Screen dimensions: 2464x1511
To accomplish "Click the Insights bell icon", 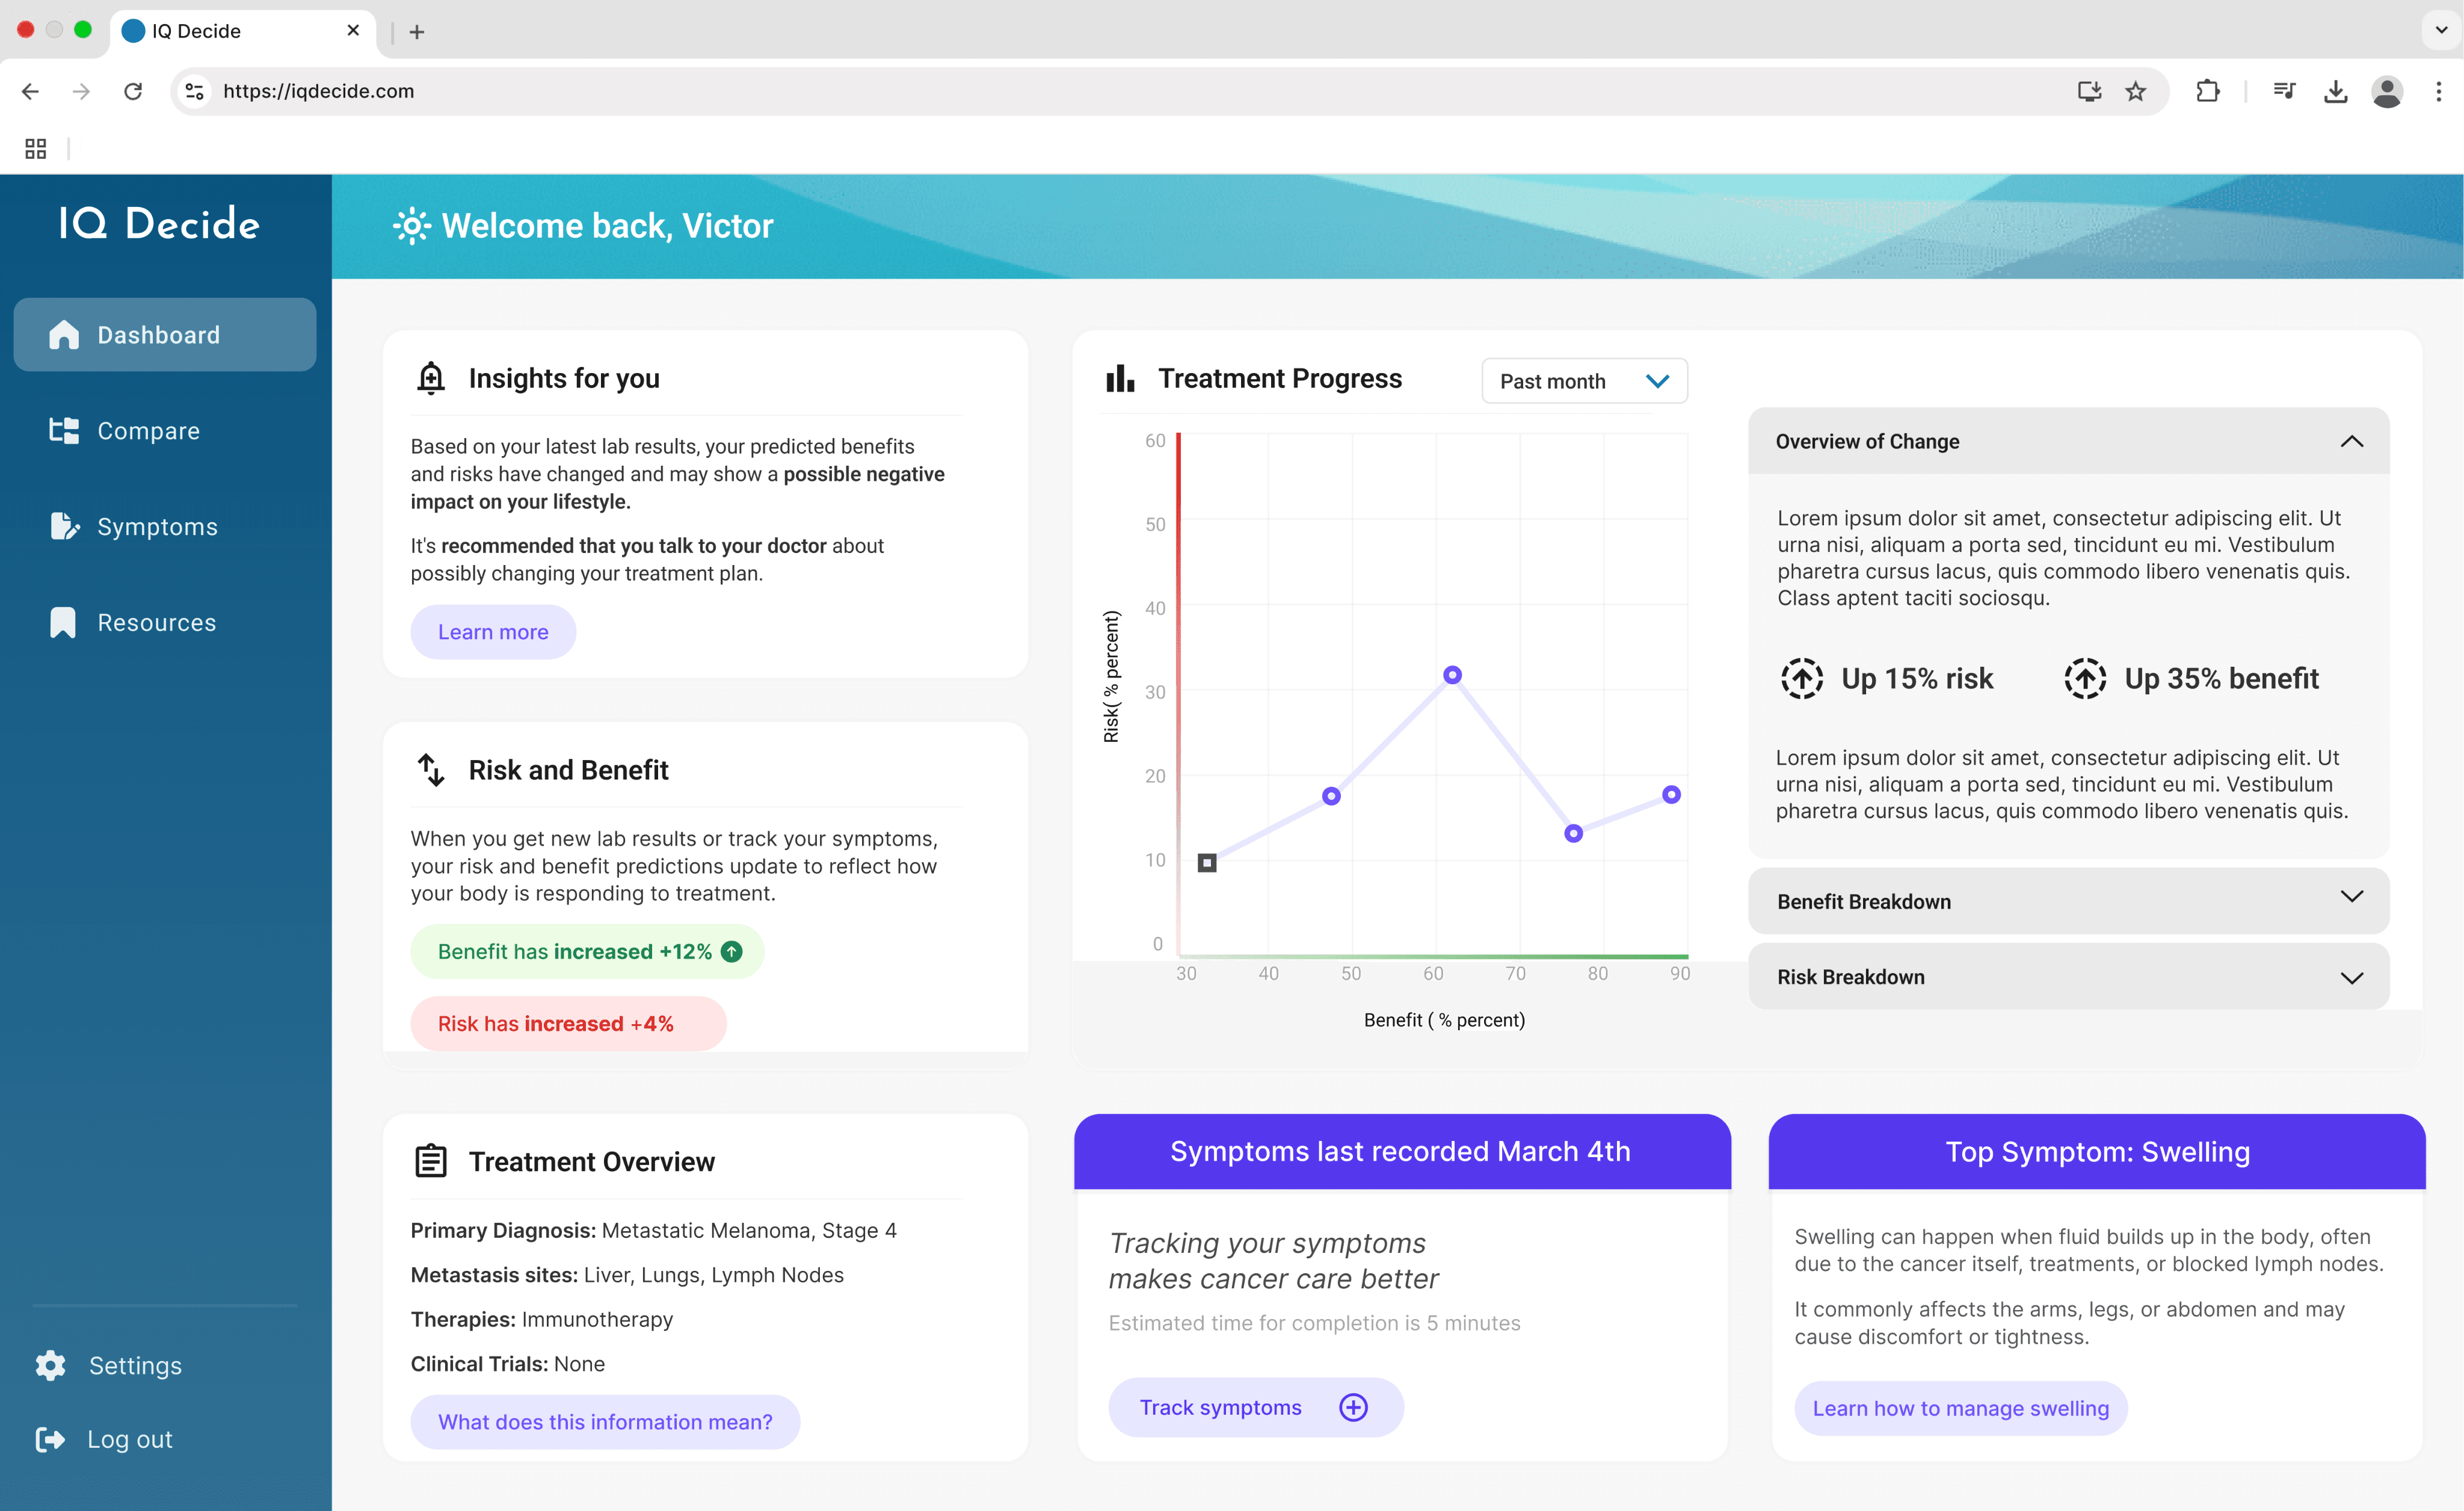I will point(430,378).
